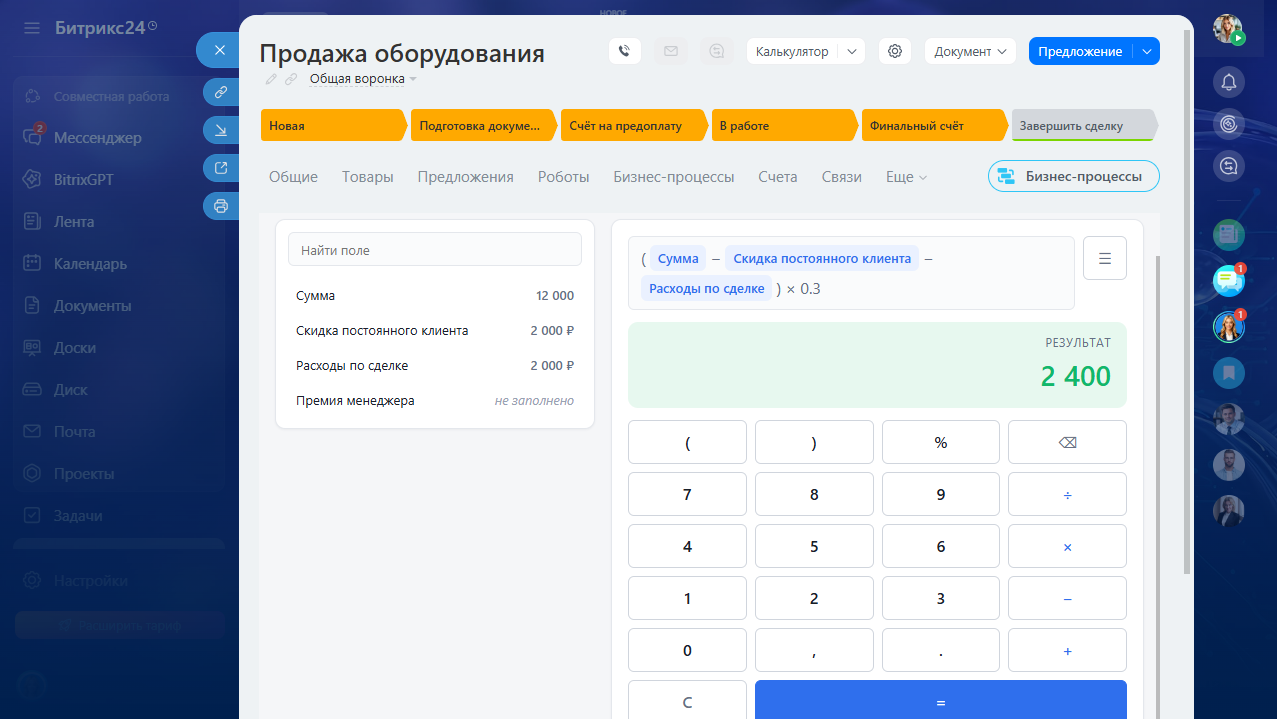Viewport: 1277px width, 719px height.
Task: Select Сумма field in field list
Action: 435,296
